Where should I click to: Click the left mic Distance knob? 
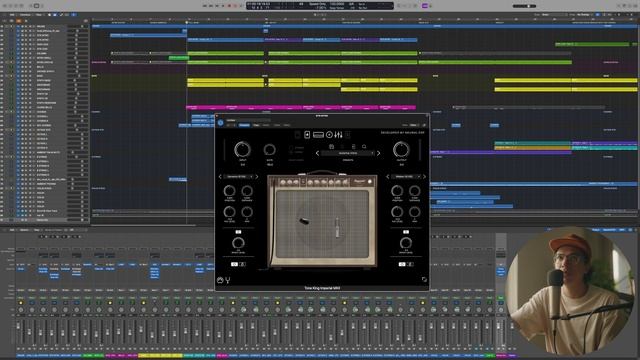(247, 191)
